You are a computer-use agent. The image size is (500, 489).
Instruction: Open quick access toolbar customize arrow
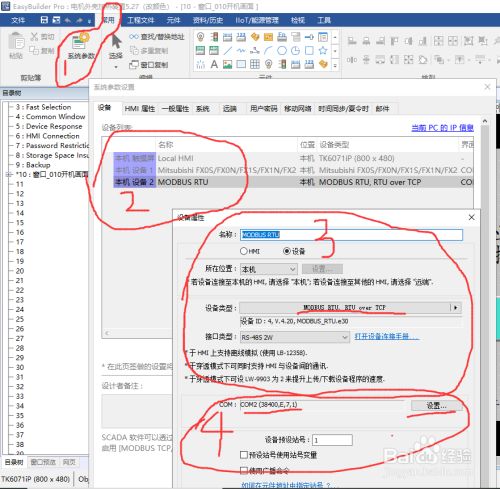(x=89, y=21)
